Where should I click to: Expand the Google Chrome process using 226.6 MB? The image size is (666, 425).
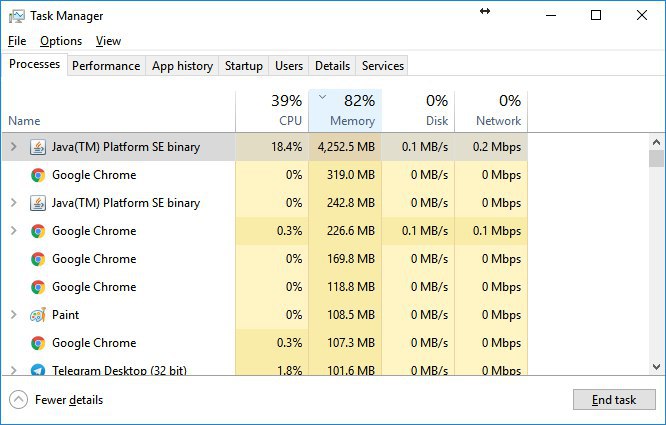coord(14,231)
